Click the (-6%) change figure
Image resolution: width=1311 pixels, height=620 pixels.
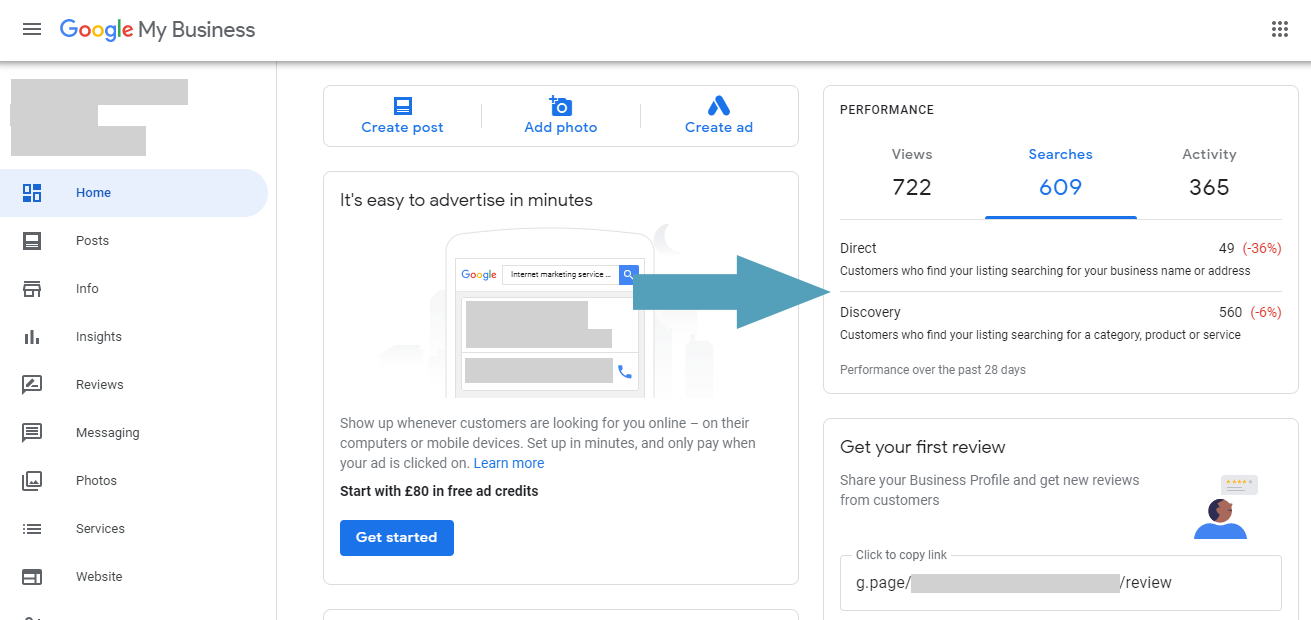point(1265,312)
